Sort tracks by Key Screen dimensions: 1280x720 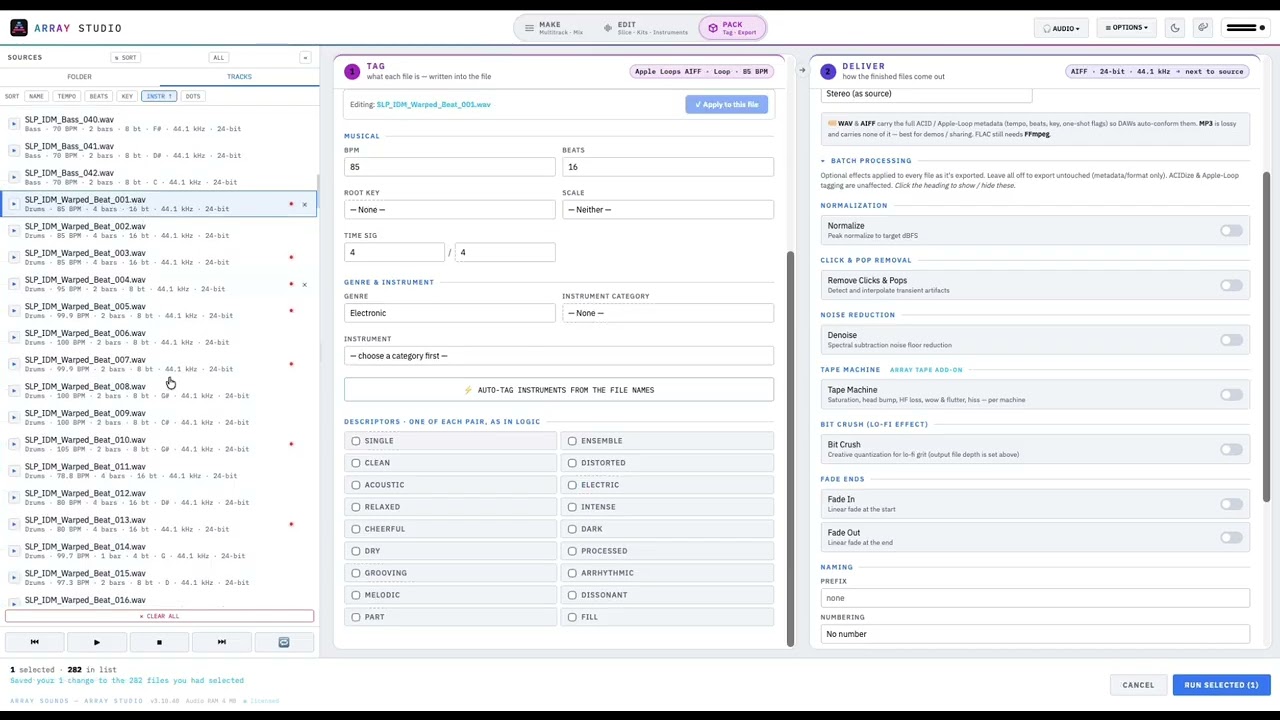coord(127,96)
